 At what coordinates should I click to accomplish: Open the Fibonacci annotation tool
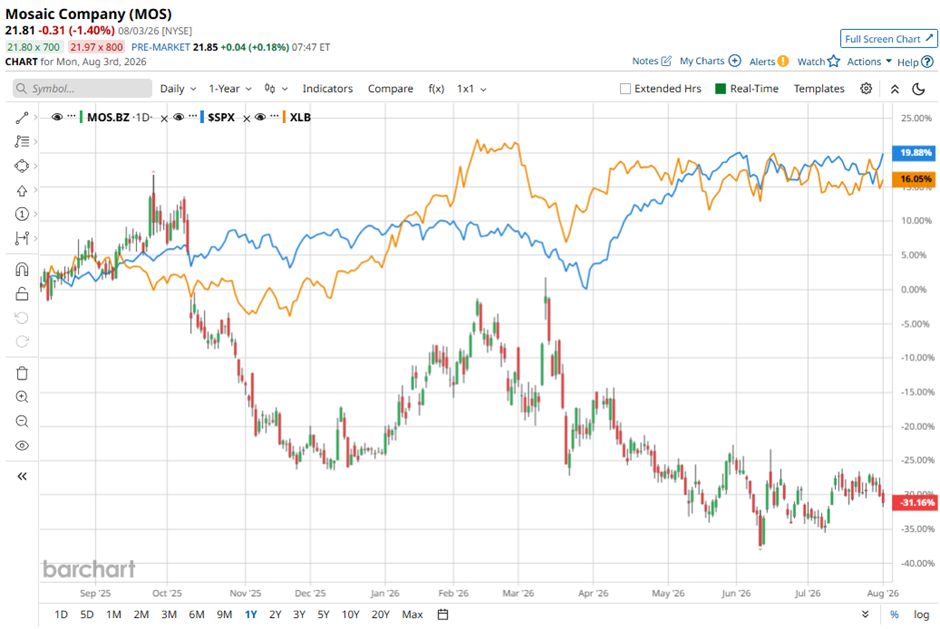tap(22, 142)
